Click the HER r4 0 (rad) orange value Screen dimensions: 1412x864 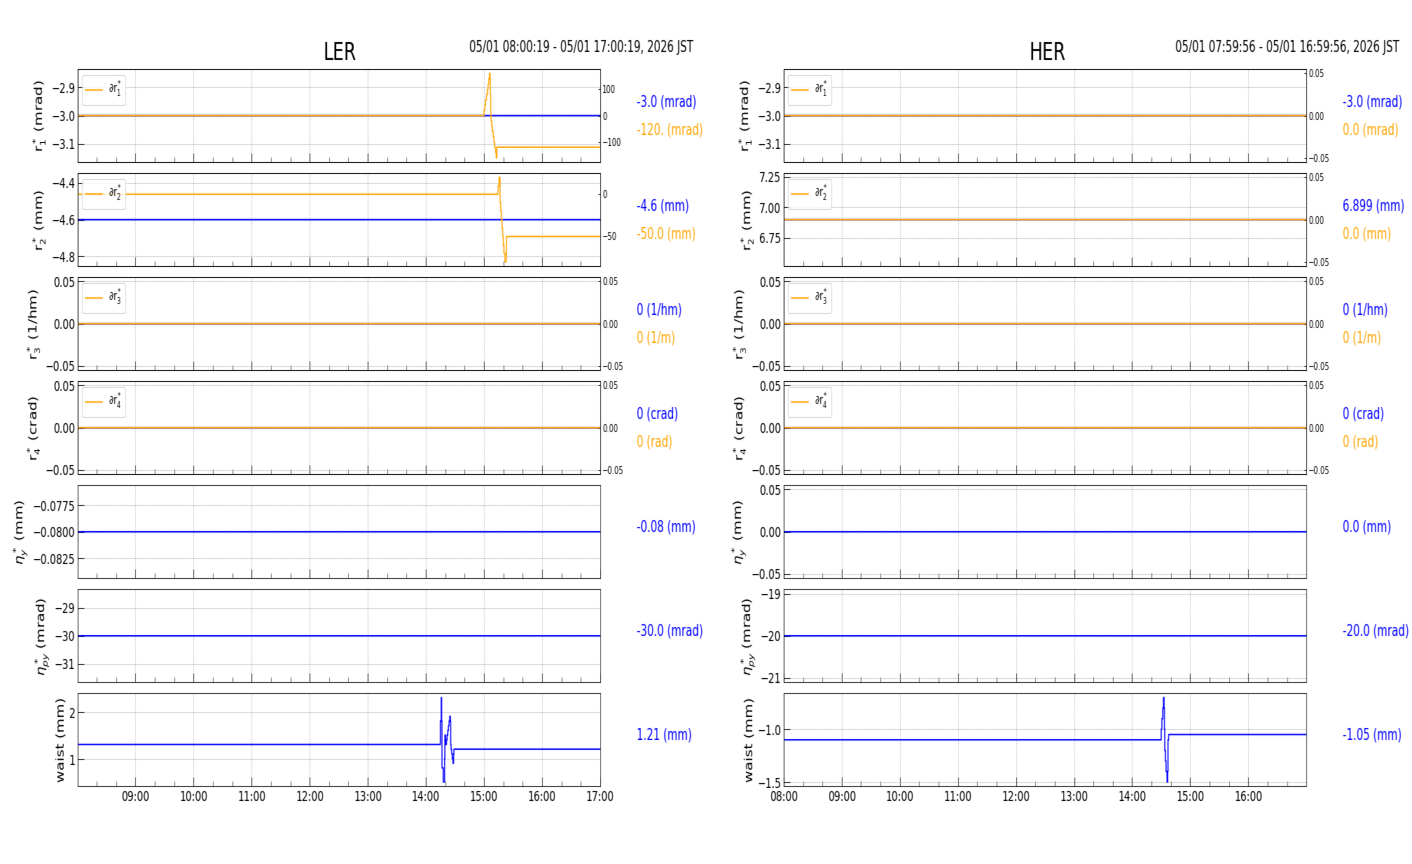pos(1360,441)
